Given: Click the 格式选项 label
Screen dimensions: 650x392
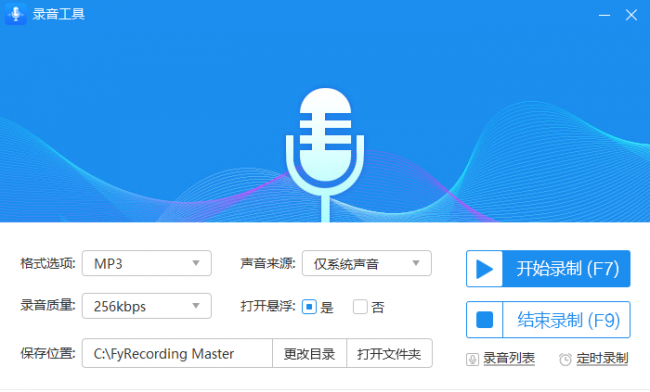Looking at the screenshot, I should [x=48, y=263].
